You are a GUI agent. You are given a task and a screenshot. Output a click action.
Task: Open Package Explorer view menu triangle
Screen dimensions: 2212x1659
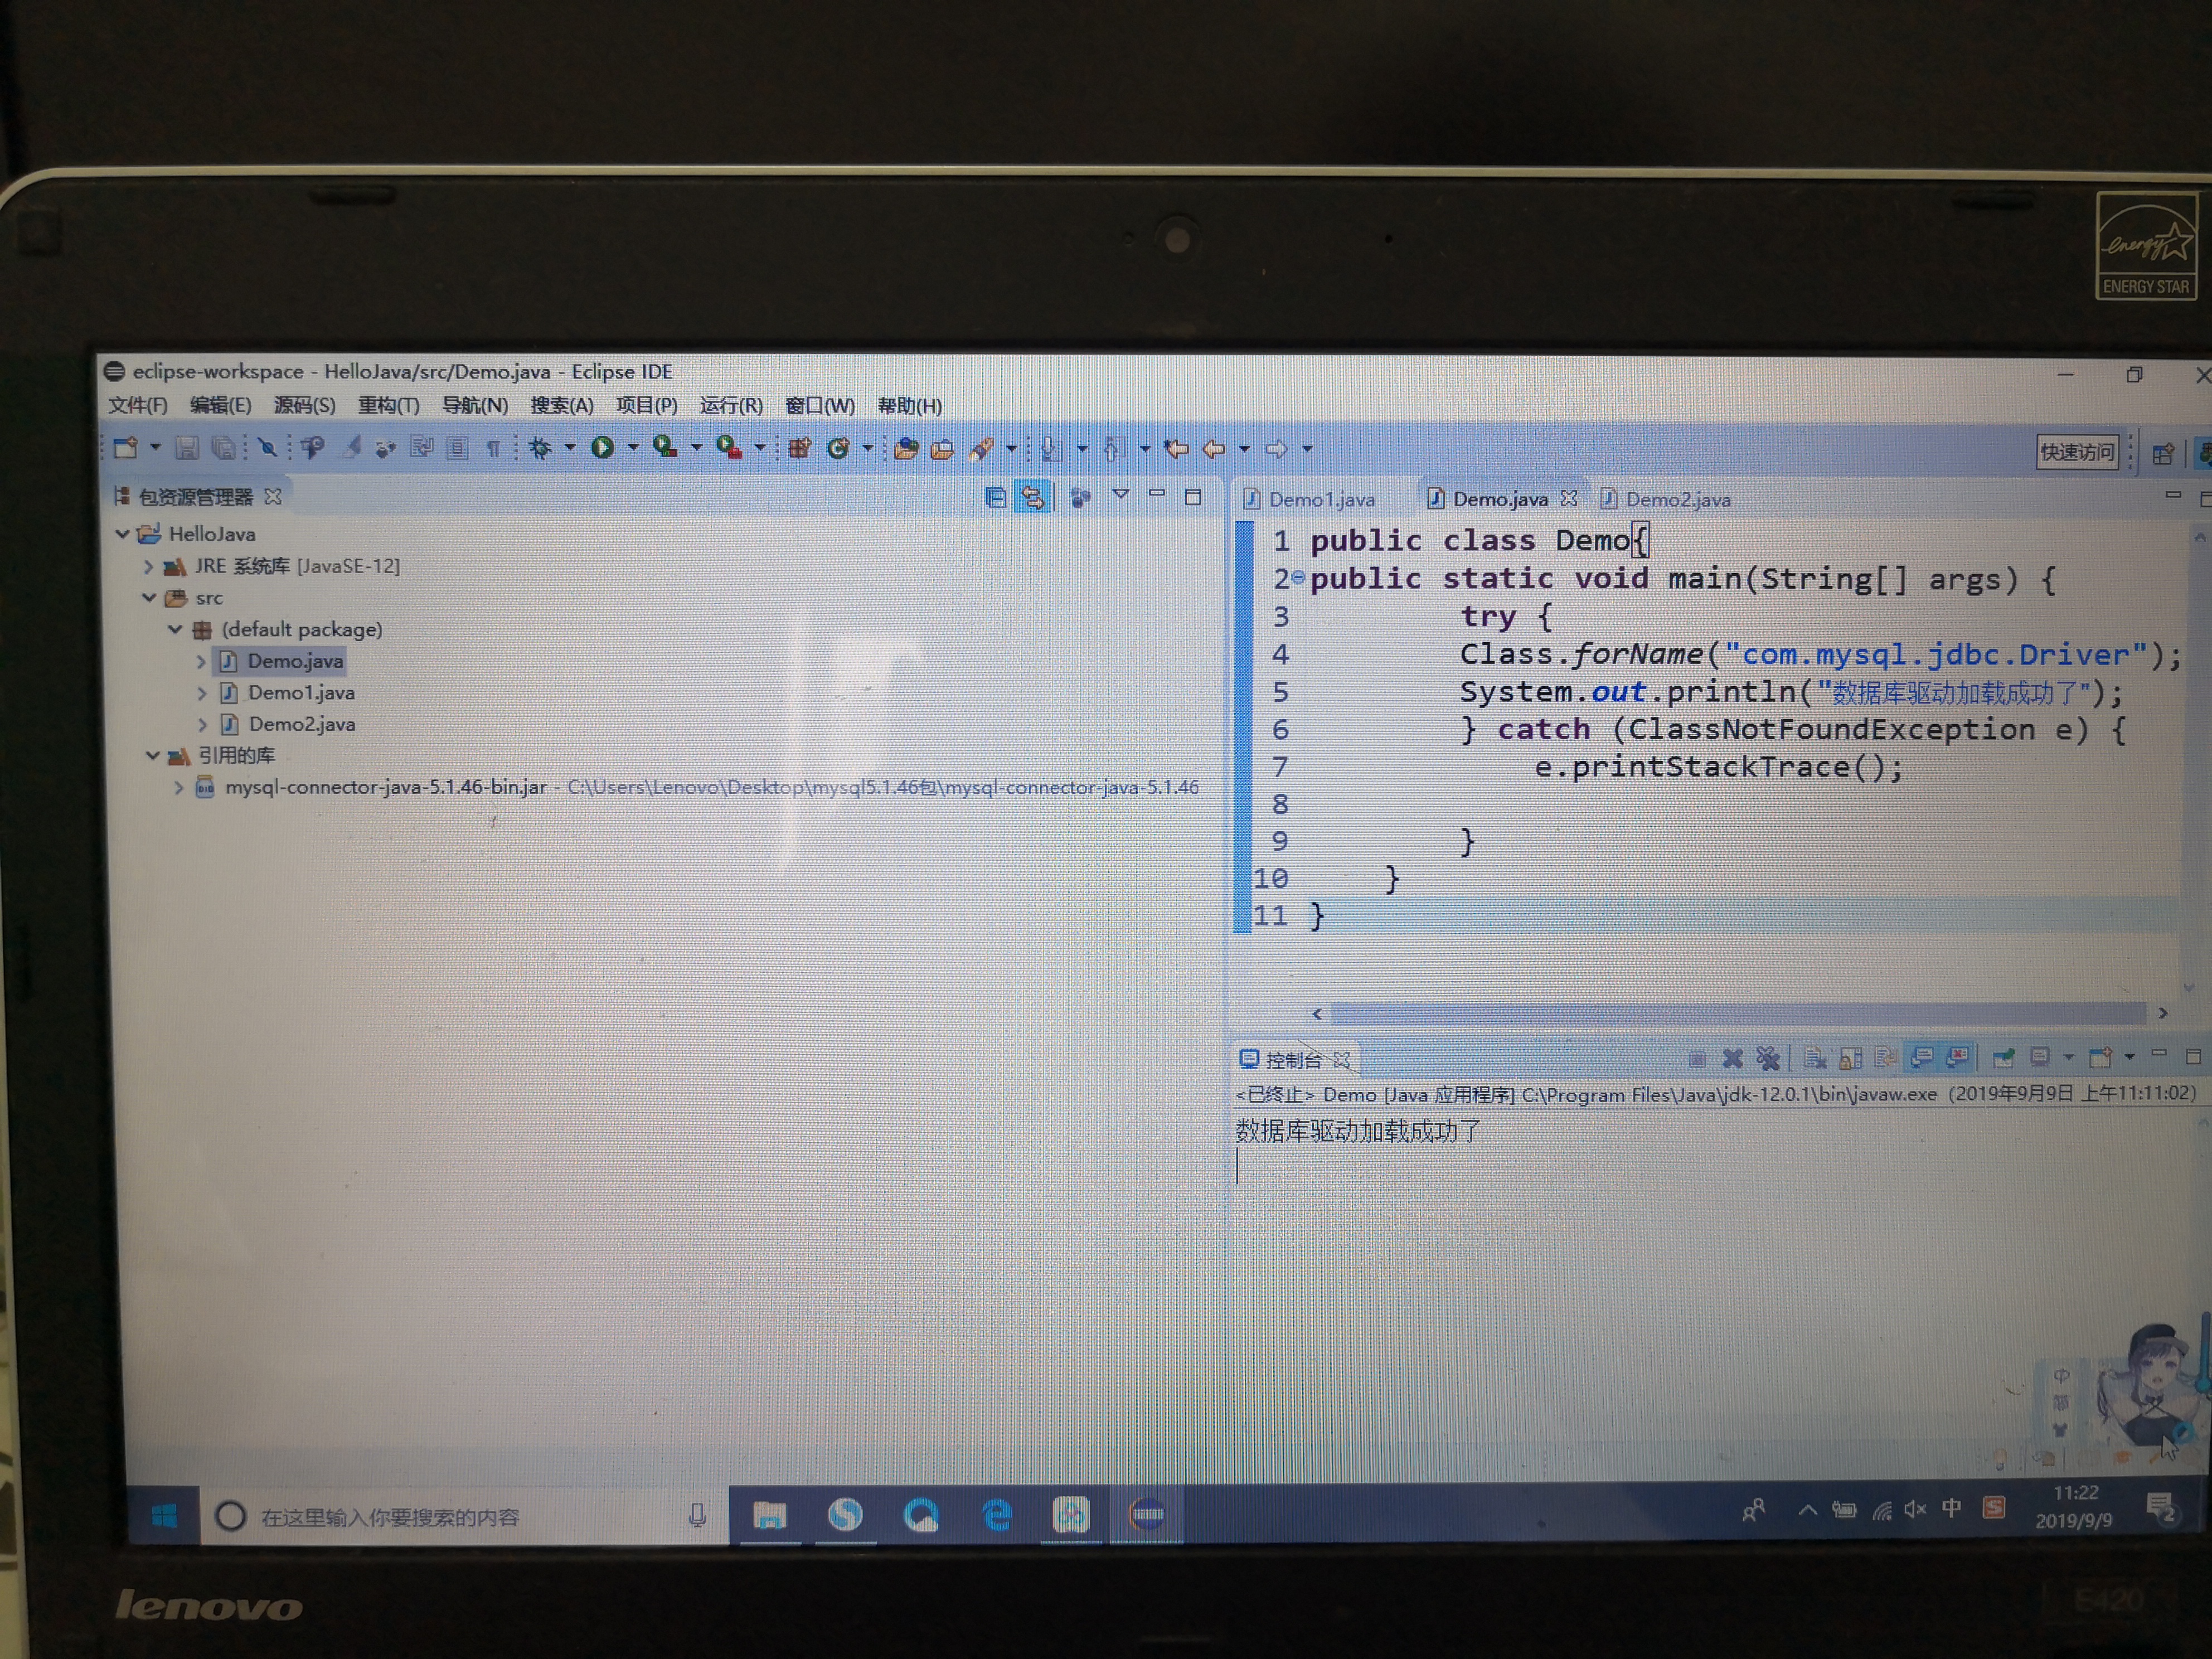tap(1120, 495)
